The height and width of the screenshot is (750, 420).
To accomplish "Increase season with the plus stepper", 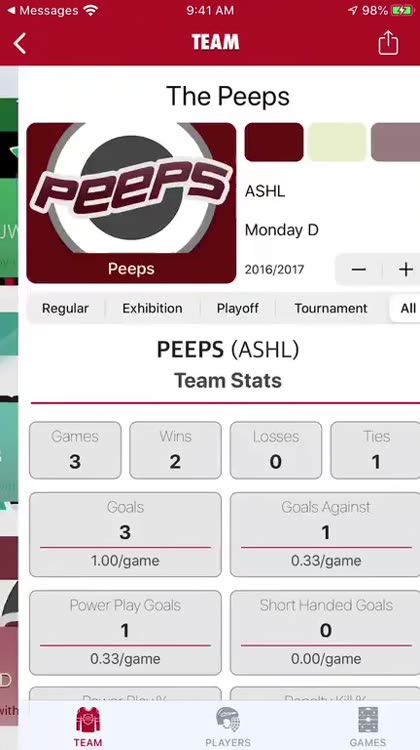I will [x=405, y=270].
